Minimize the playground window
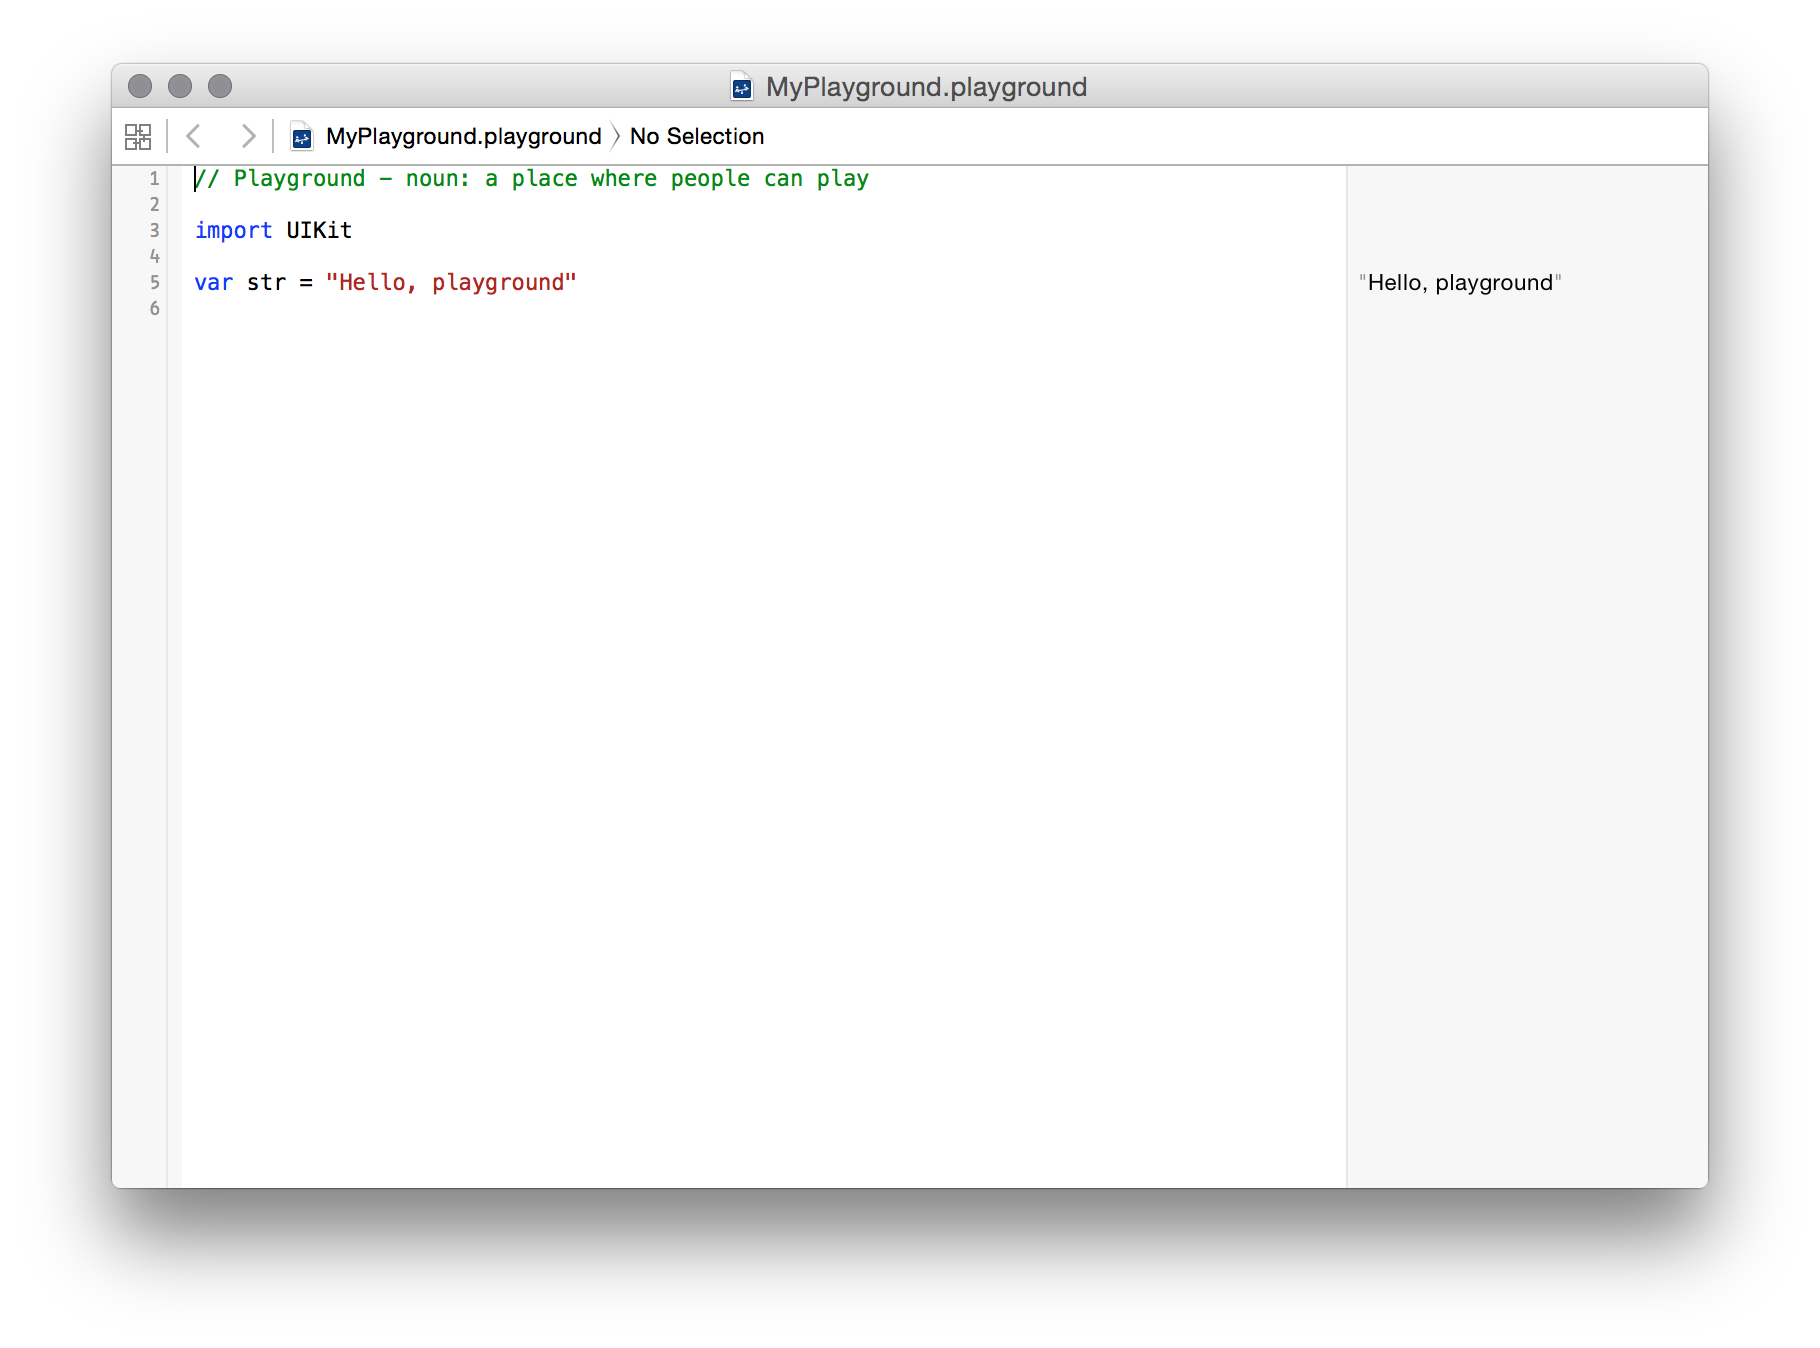Screen dimensions: 1820x1348 point(180,86)
